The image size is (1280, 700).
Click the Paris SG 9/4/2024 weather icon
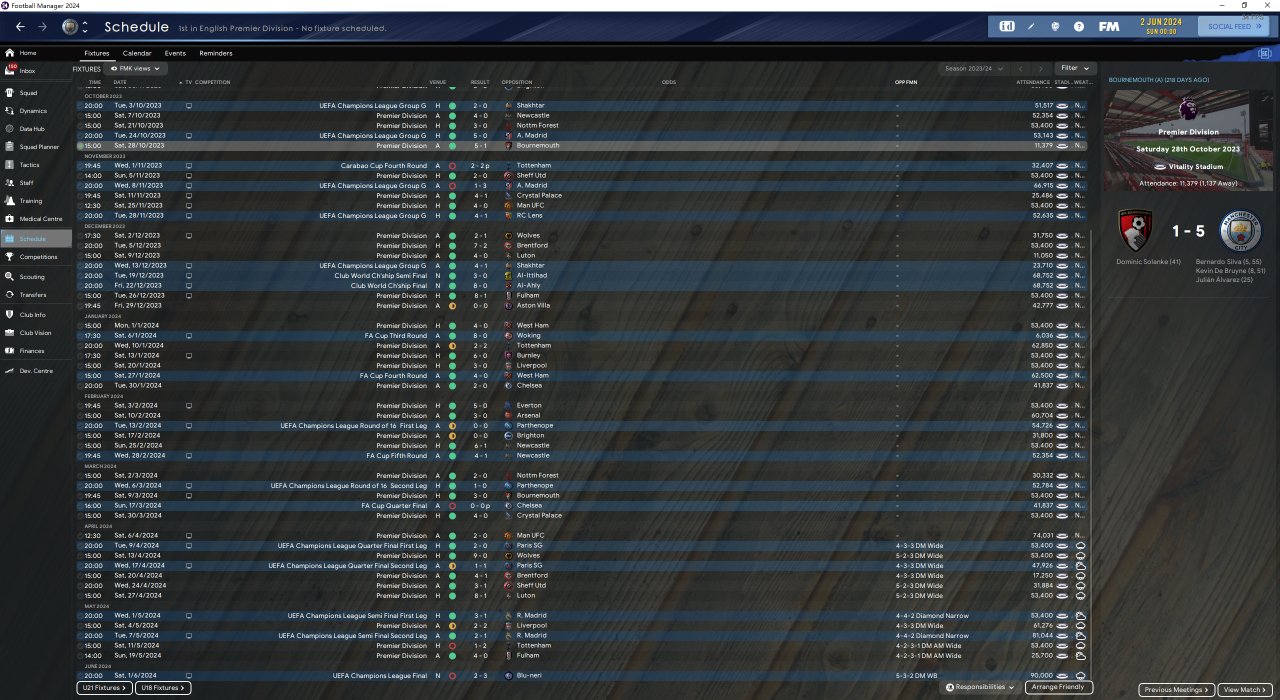(x=1080, y=546)
